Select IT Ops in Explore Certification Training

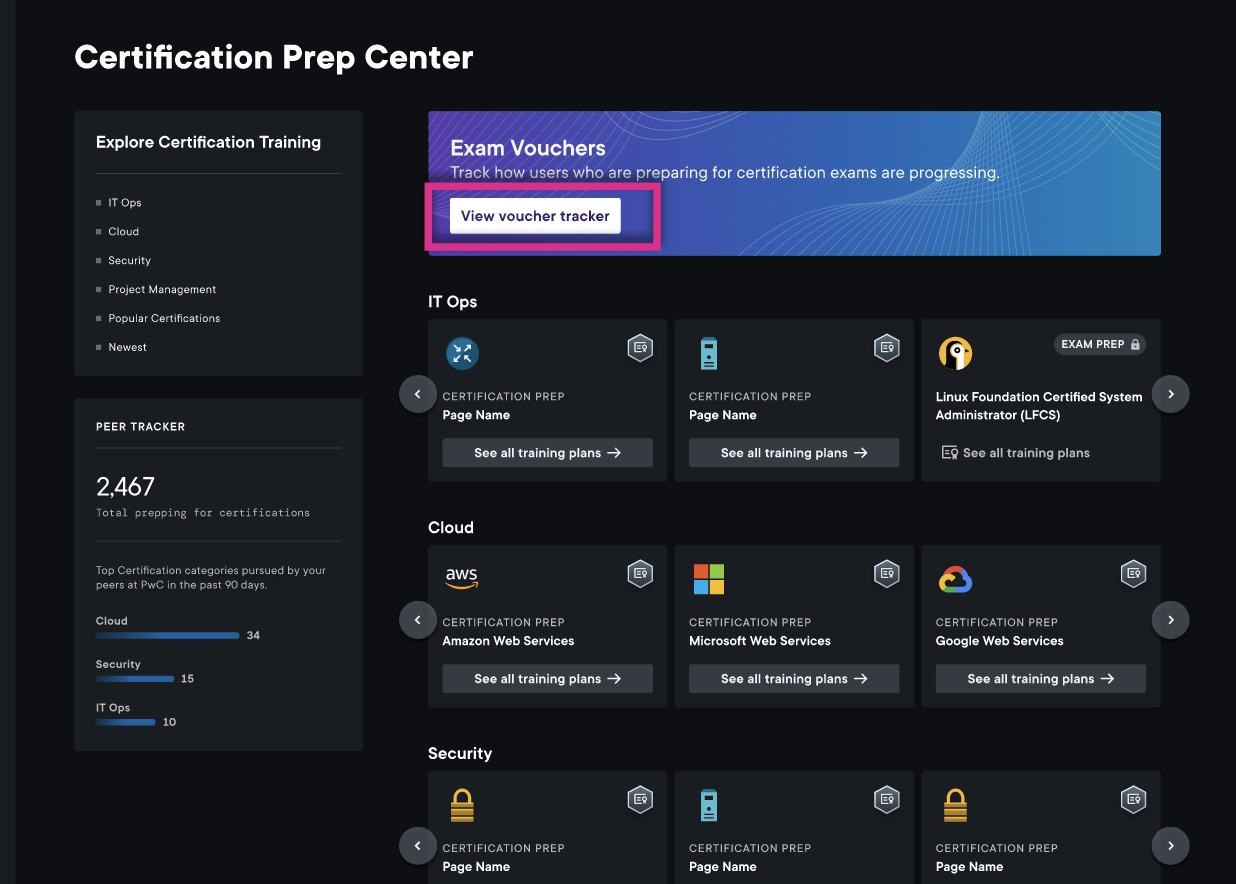tap(125, 203)
